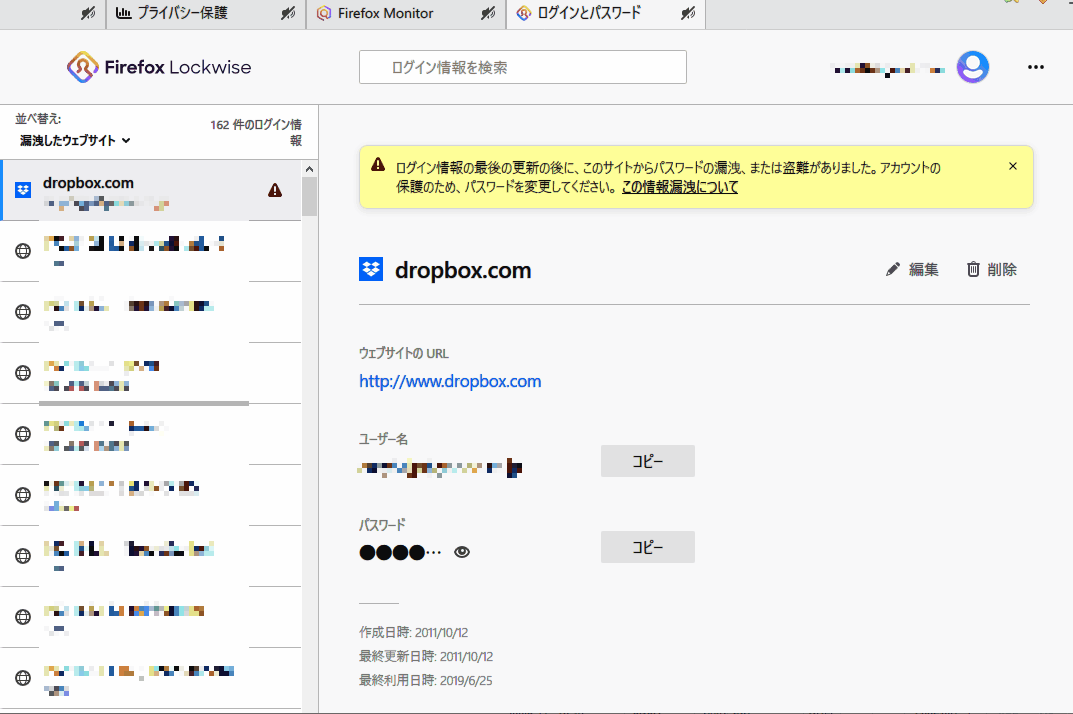Switch to the ログインとパスワード tab
This screenshot has height=714, width=1073.
(x=606, y=14)
